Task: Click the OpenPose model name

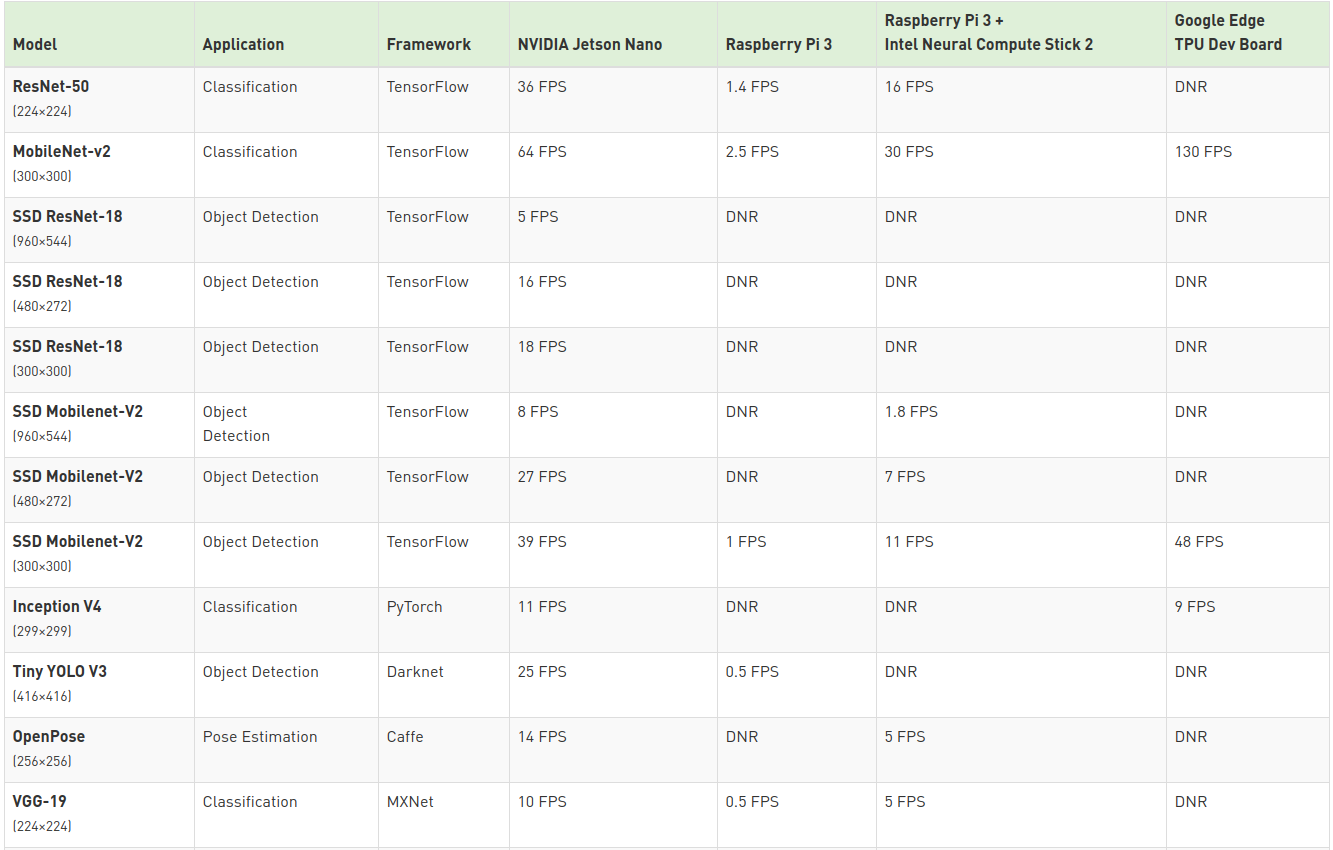Action: coord(49,737)
